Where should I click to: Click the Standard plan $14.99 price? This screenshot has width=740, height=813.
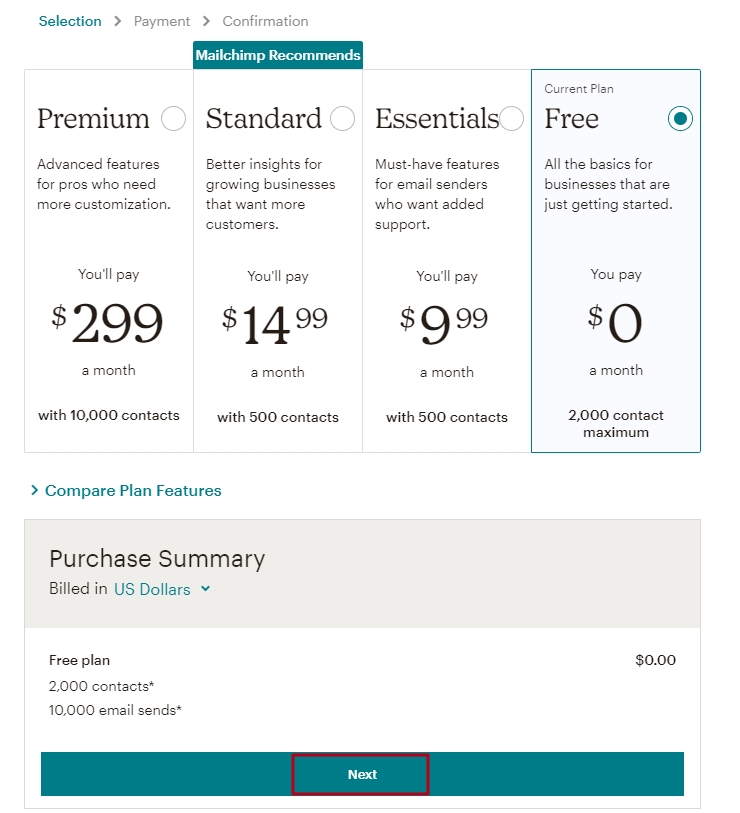[x=275, y=323]
